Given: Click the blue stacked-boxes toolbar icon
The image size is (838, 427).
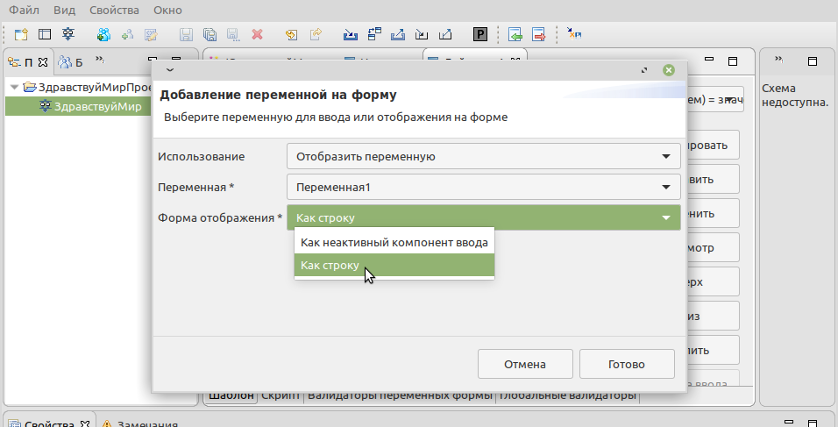Looking at the screenshot, I should click(375, 34).
